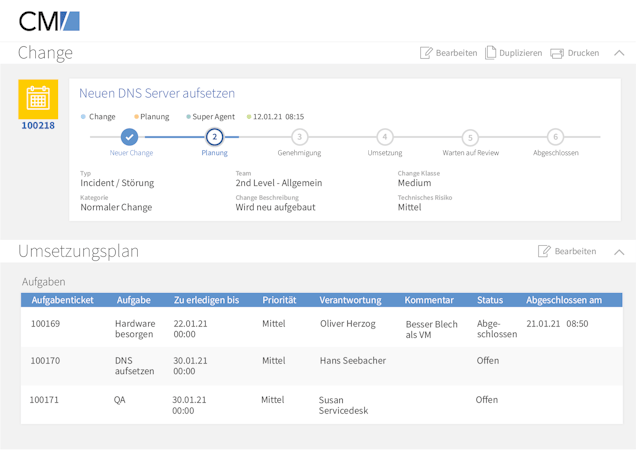Sort by Priorität column header
The height and width of the screenshot is (450, 636).
279,300
